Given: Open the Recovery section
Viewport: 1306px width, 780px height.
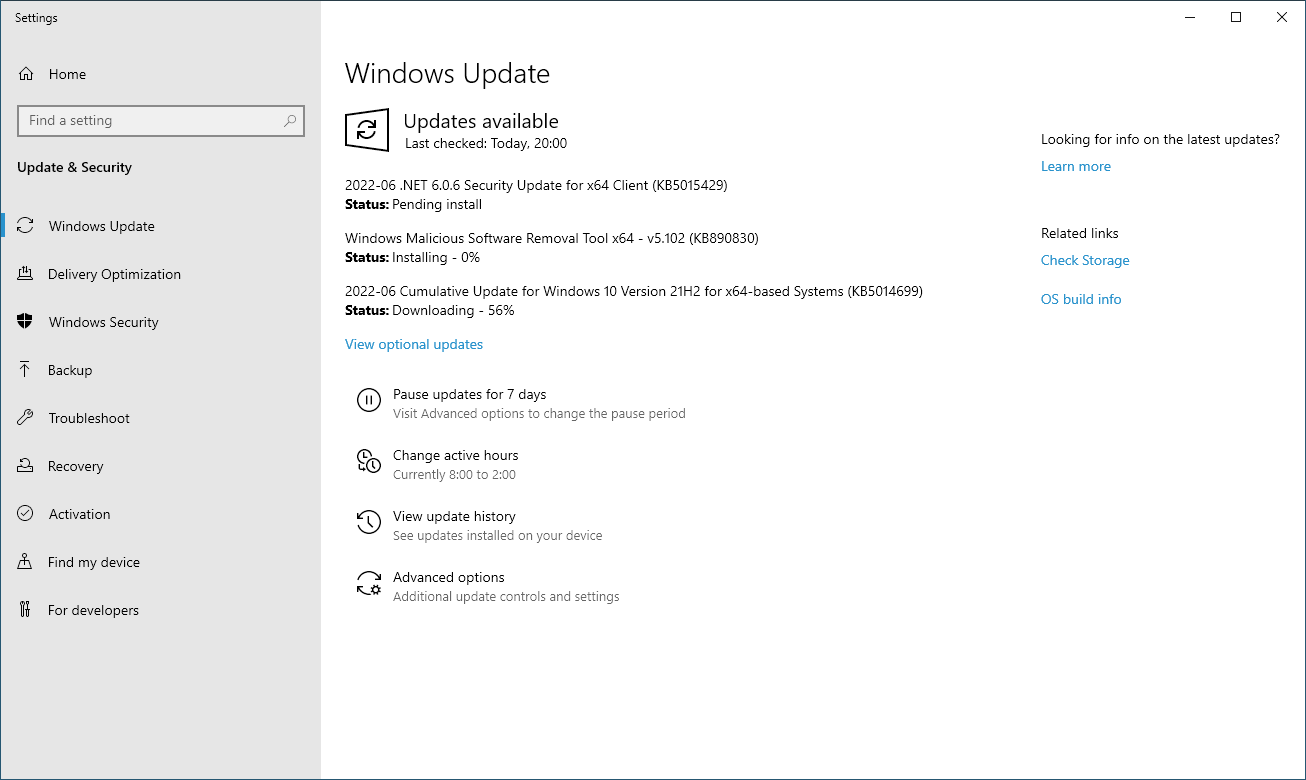Looking at the screenshot, I should click(160, 466).
